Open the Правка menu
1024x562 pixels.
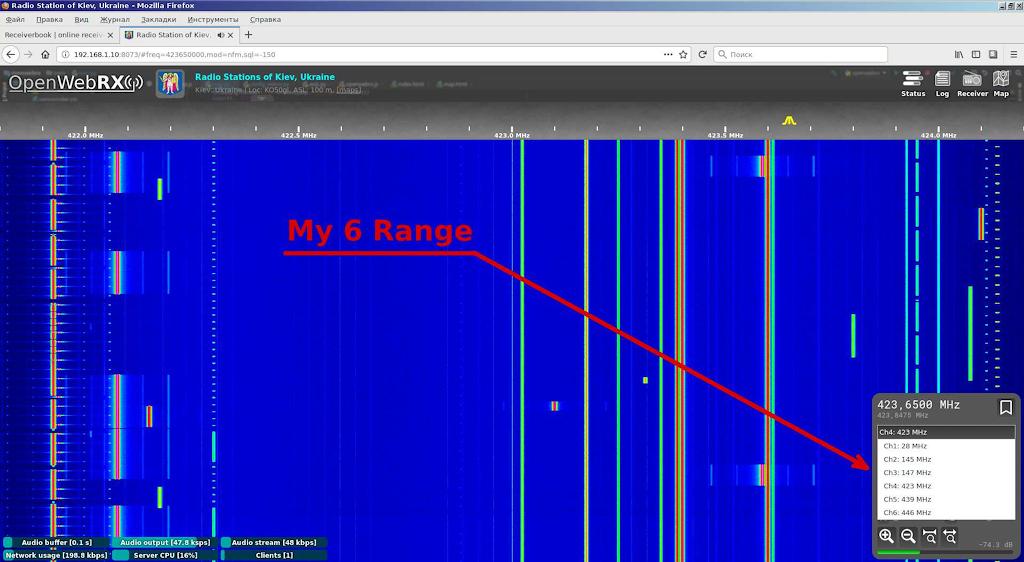[50, 20]
